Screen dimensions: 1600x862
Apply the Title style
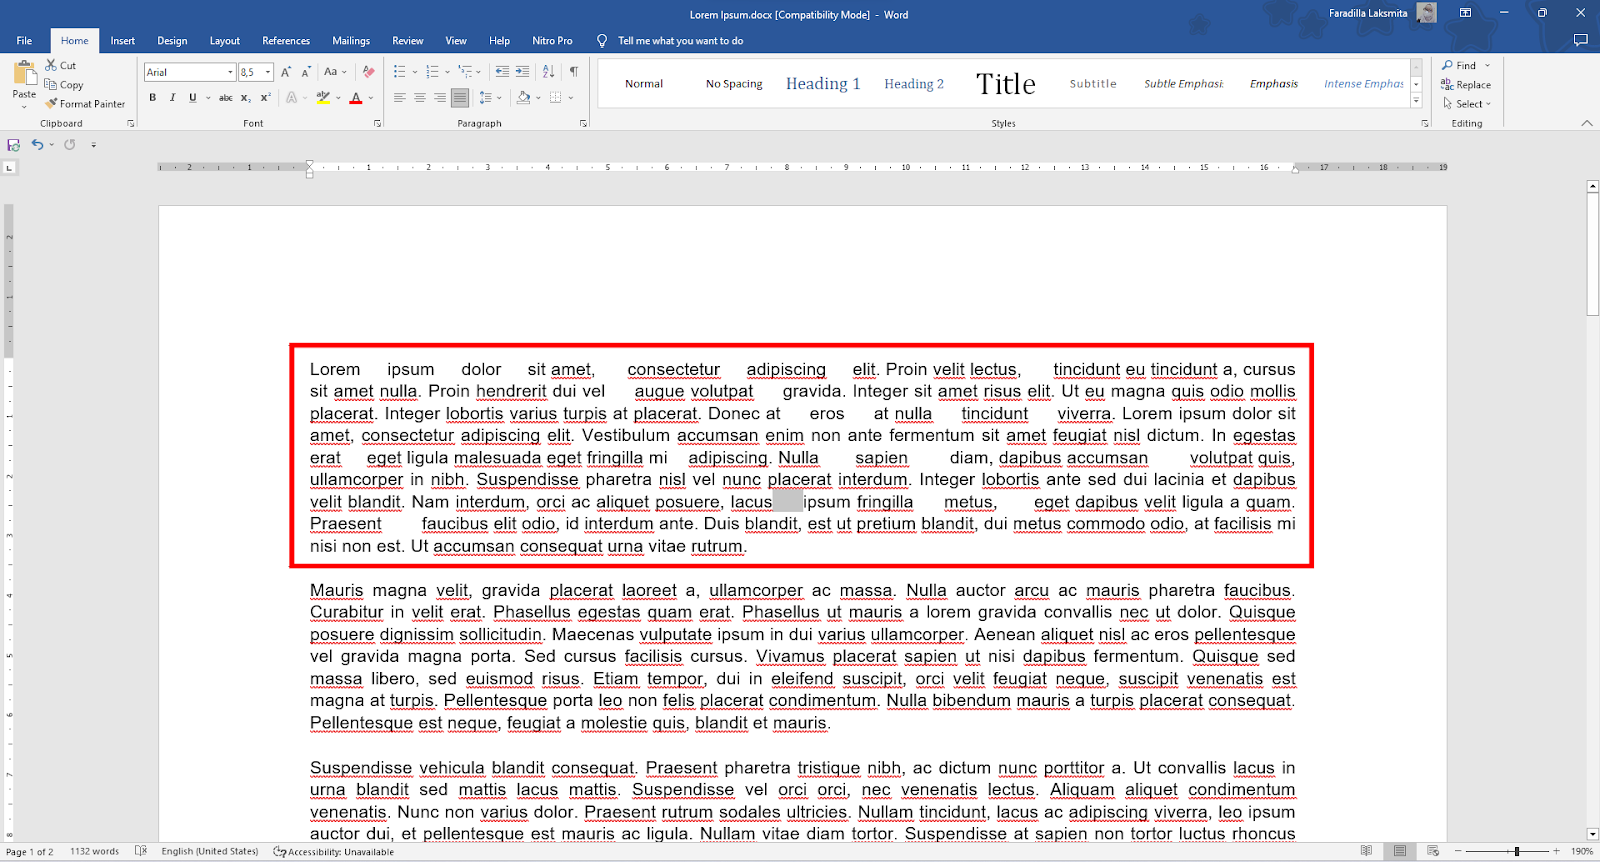coord(1006,84)
